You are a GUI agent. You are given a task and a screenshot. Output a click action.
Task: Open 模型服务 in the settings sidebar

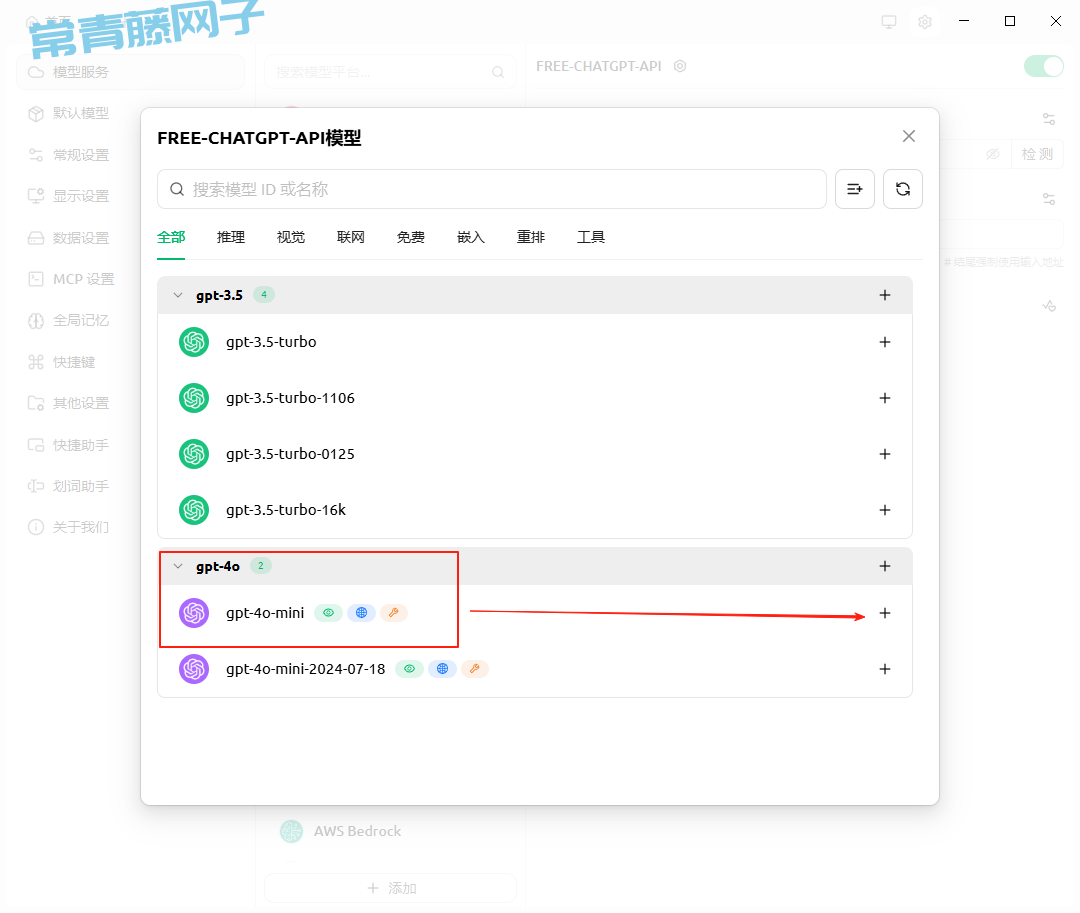130,72
